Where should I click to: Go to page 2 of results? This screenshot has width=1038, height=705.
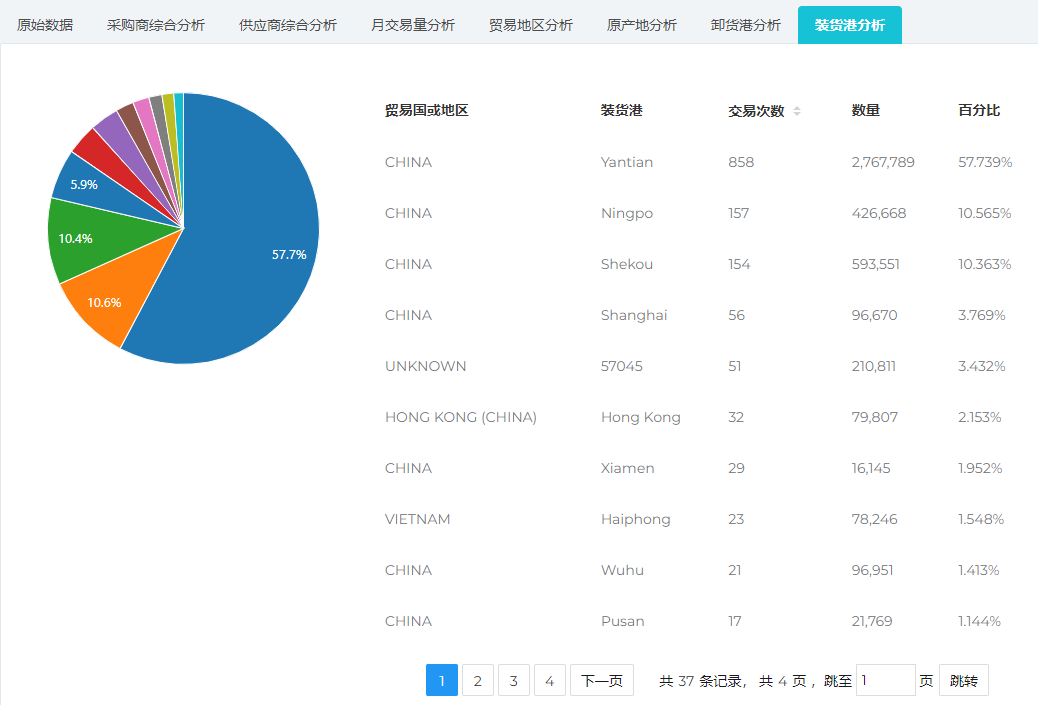(477, 680)
